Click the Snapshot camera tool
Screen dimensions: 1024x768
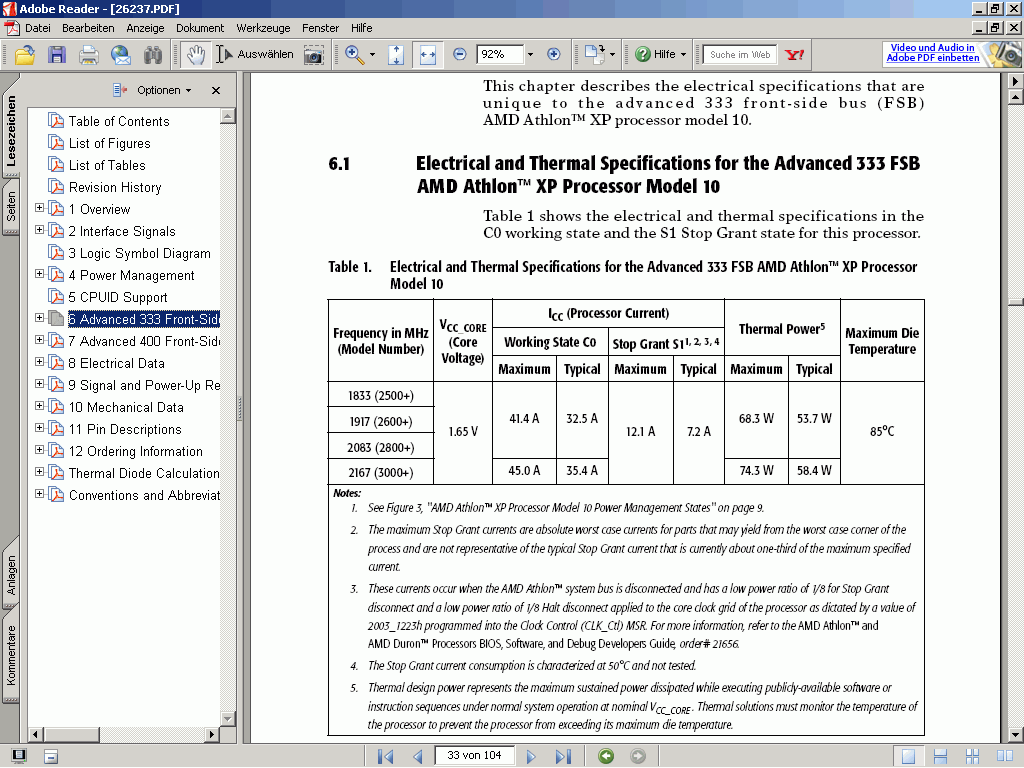[313, 55]
